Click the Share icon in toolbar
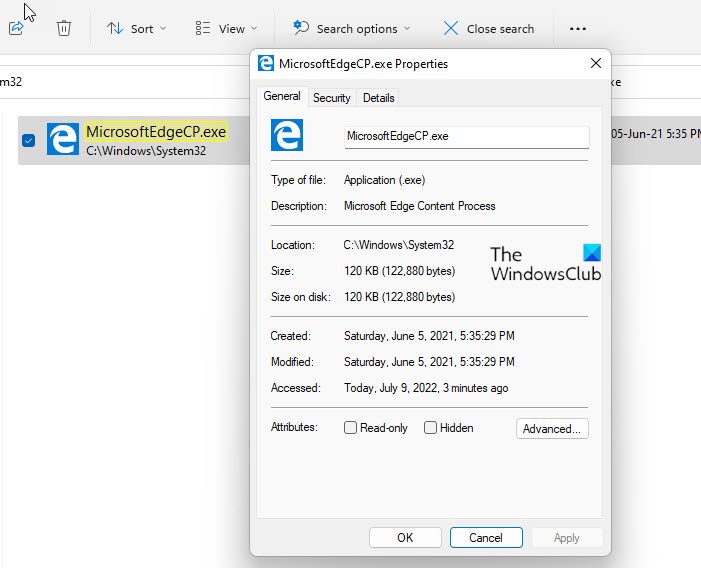 coord(16,28)
